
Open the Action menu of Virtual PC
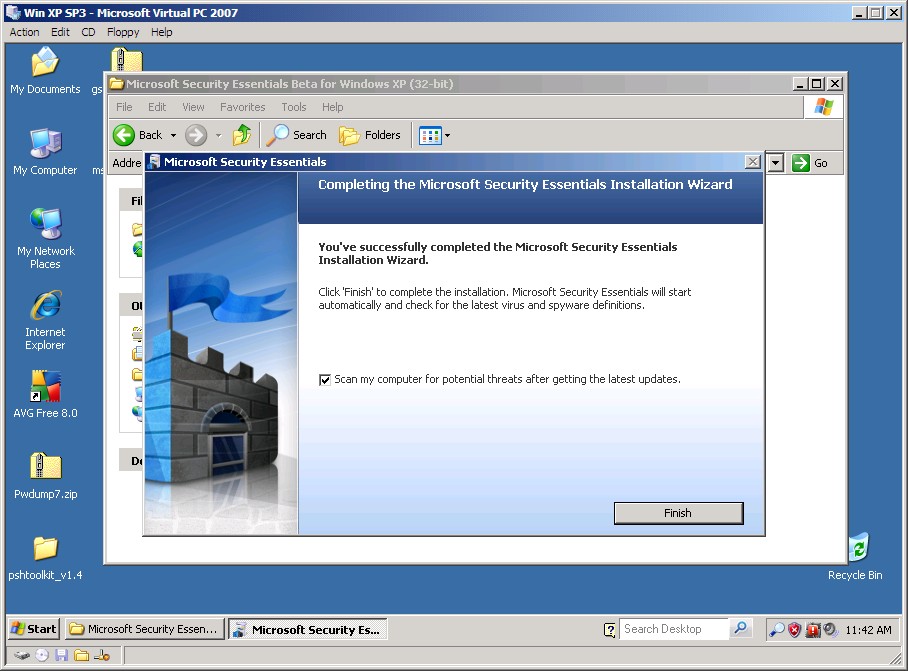click(24, 32)
